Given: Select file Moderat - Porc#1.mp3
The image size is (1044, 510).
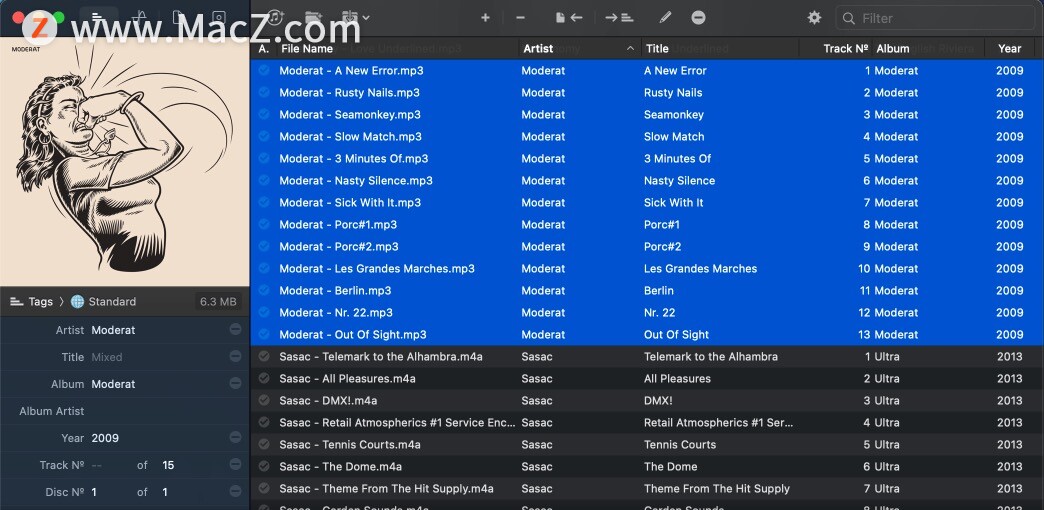Looking at the screenshot, I should 338,224.
